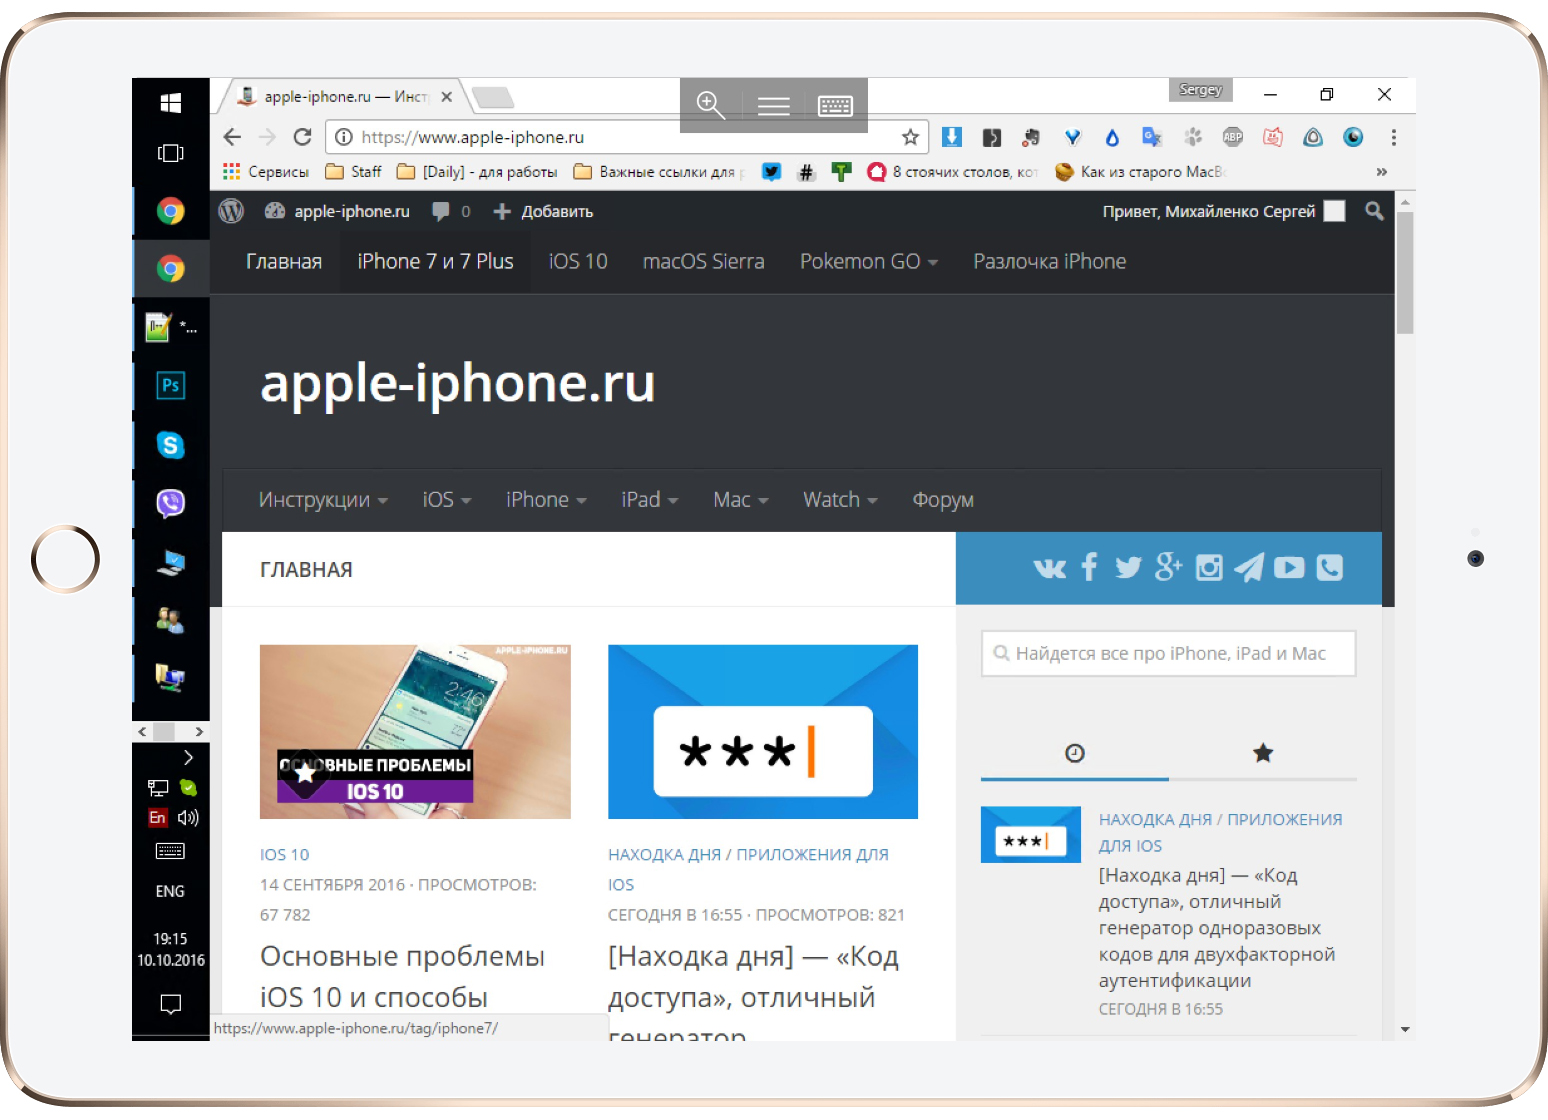Expand the Watch dropdown menu
This screenshot has width=1548, height=1120.
840,500
